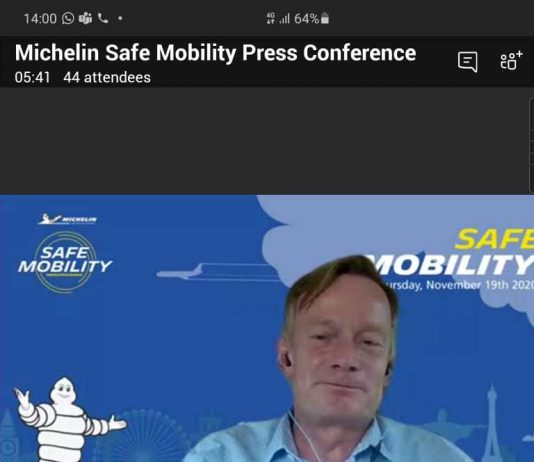
Task: Expand the side panel handle at right edge
Action: coord(531,145)
